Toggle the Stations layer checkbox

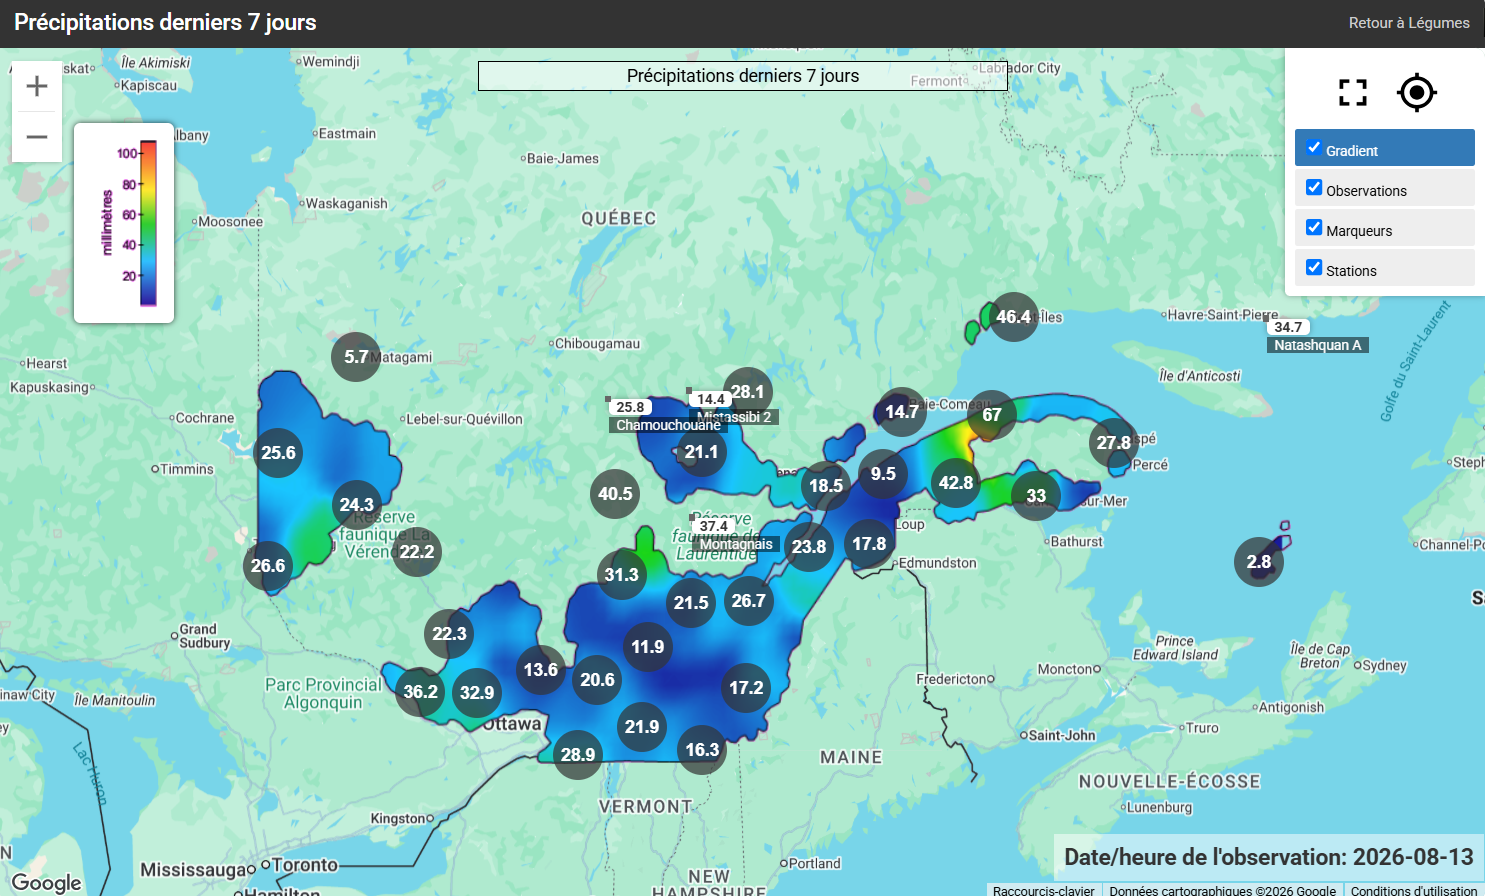tap(1314, 268)
